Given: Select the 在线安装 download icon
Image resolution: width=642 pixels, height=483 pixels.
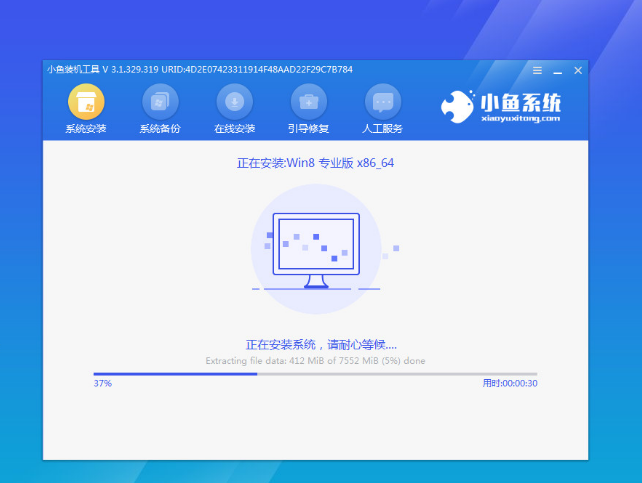Looking at the screenshot, I should tap(235, 102).
